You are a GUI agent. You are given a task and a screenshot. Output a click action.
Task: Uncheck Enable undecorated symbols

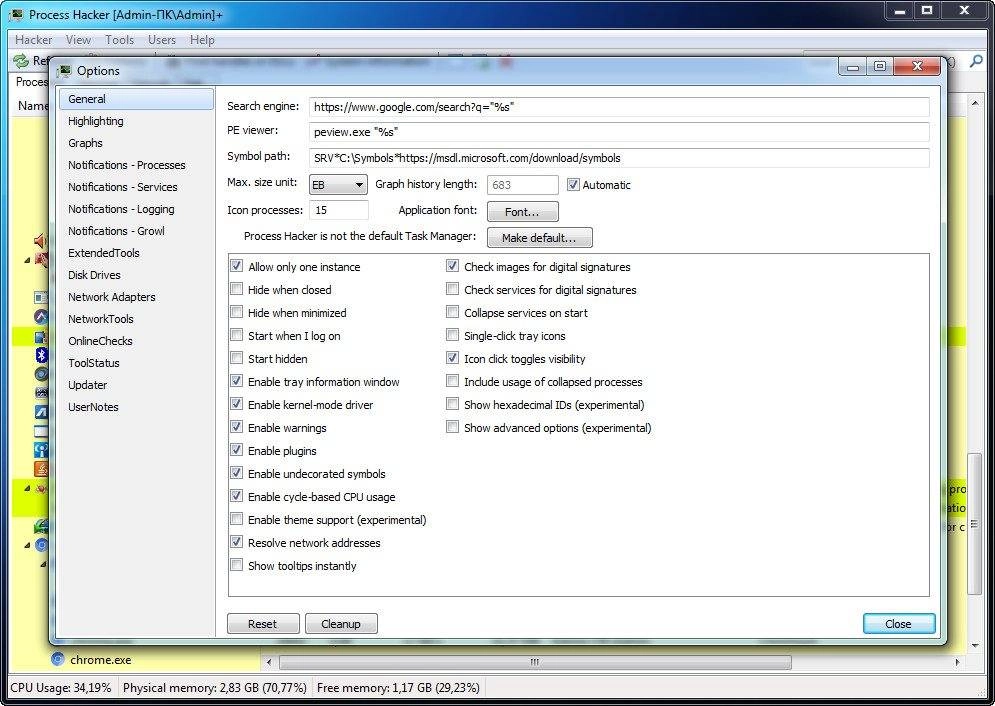(236, 473)
